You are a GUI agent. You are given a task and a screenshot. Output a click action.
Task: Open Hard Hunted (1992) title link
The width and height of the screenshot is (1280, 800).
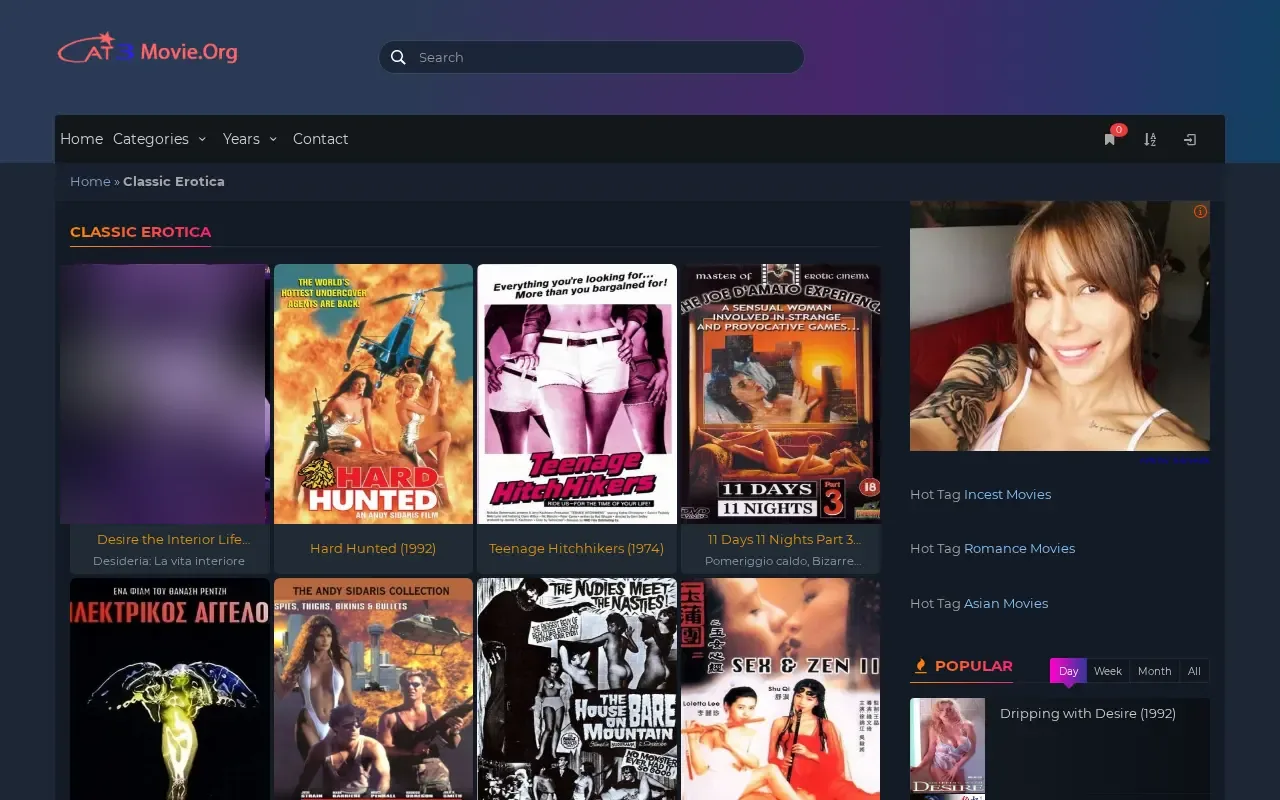373,548
